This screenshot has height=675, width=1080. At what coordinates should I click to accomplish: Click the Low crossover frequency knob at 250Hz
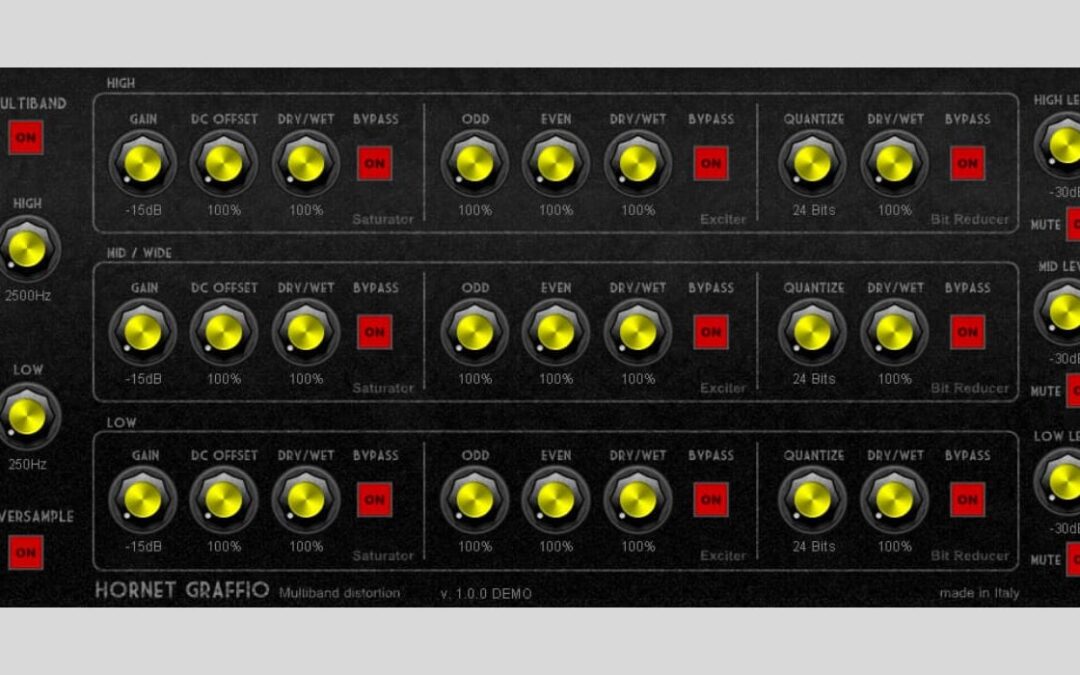[28, 417]
